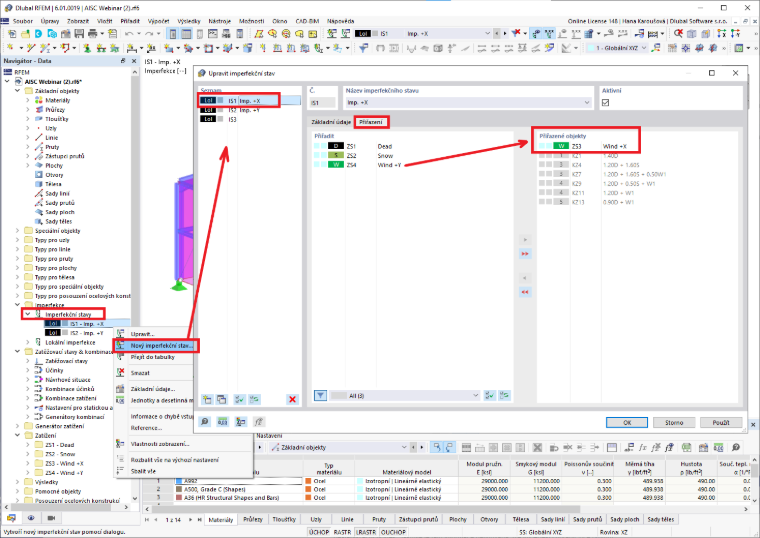
Task: Expand the Materiály tree node
Action: 28,100
